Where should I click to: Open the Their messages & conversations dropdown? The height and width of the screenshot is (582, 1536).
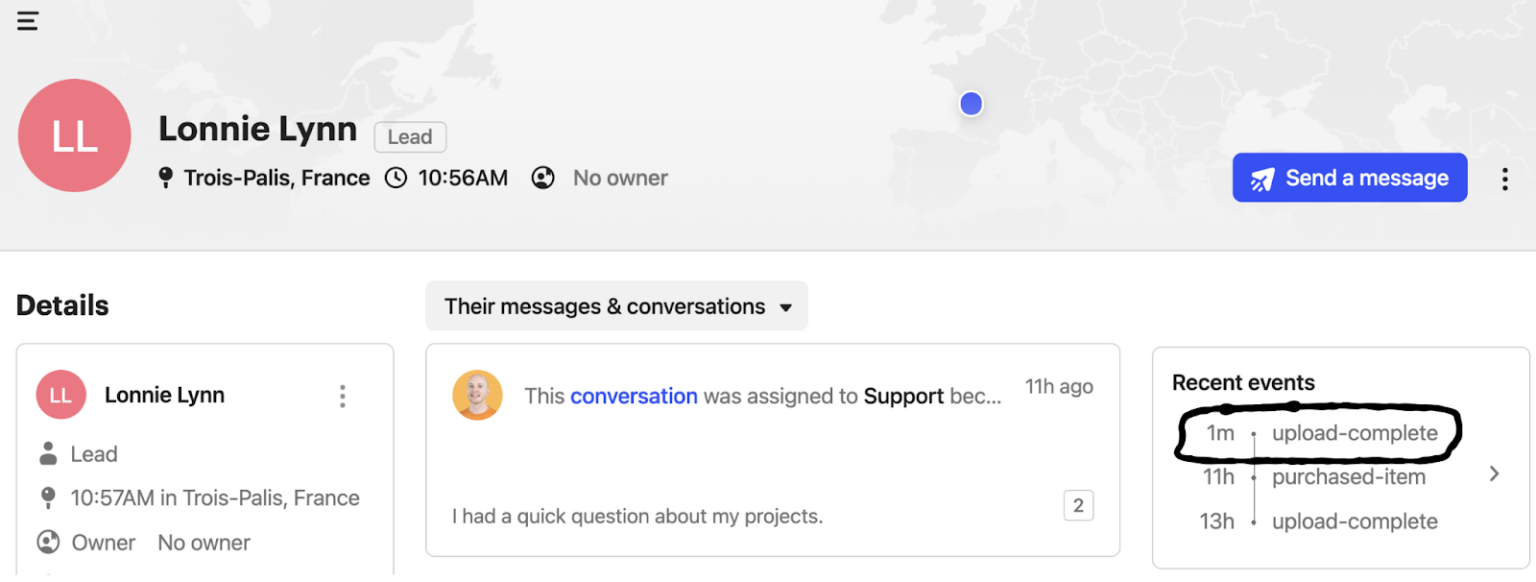[x=616, y=306]
